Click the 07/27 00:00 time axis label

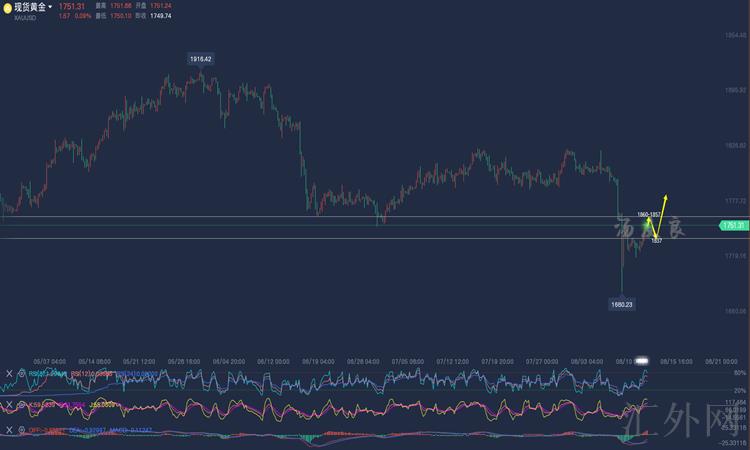click(542, 362)
